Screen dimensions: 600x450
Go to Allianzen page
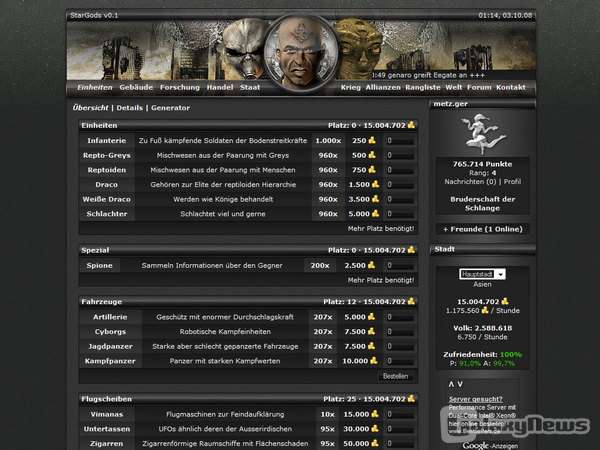(x=383, y=87)
